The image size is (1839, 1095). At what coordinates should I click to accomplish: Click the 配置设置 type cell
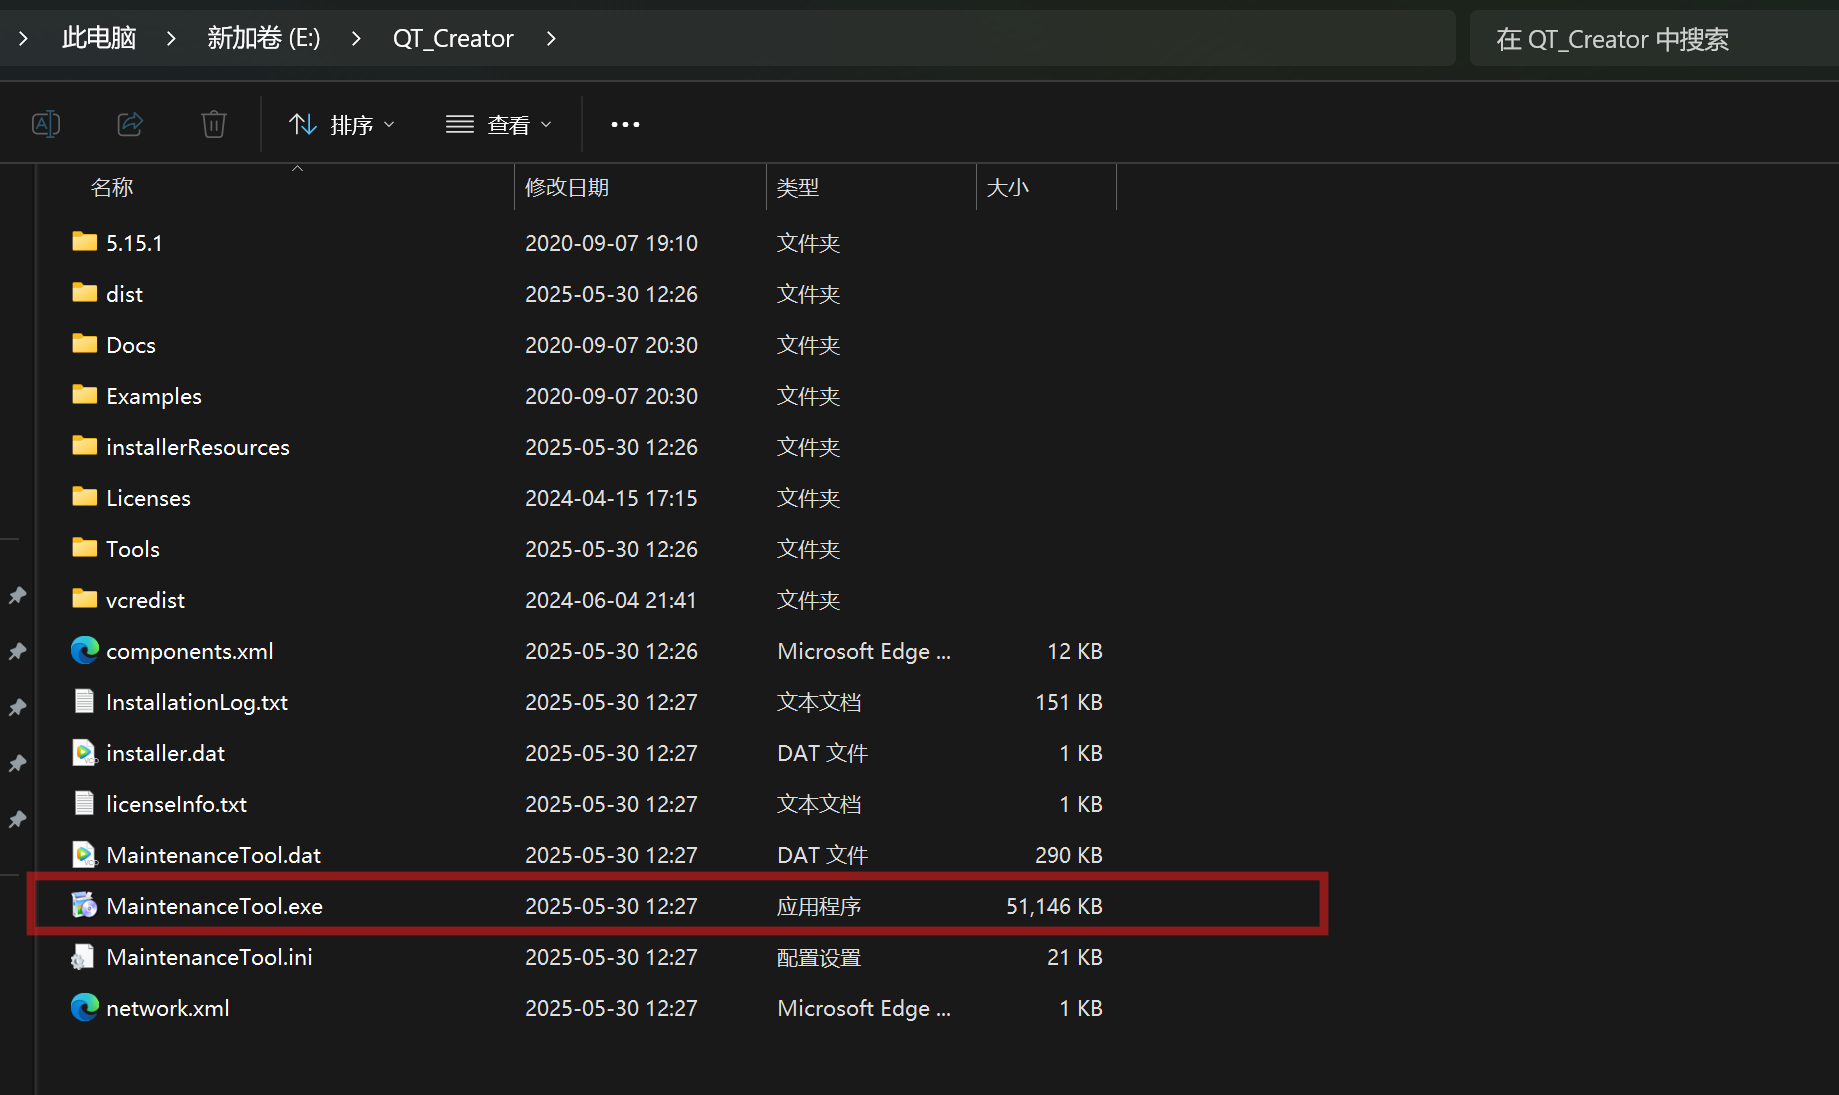[x=819, y=957]
